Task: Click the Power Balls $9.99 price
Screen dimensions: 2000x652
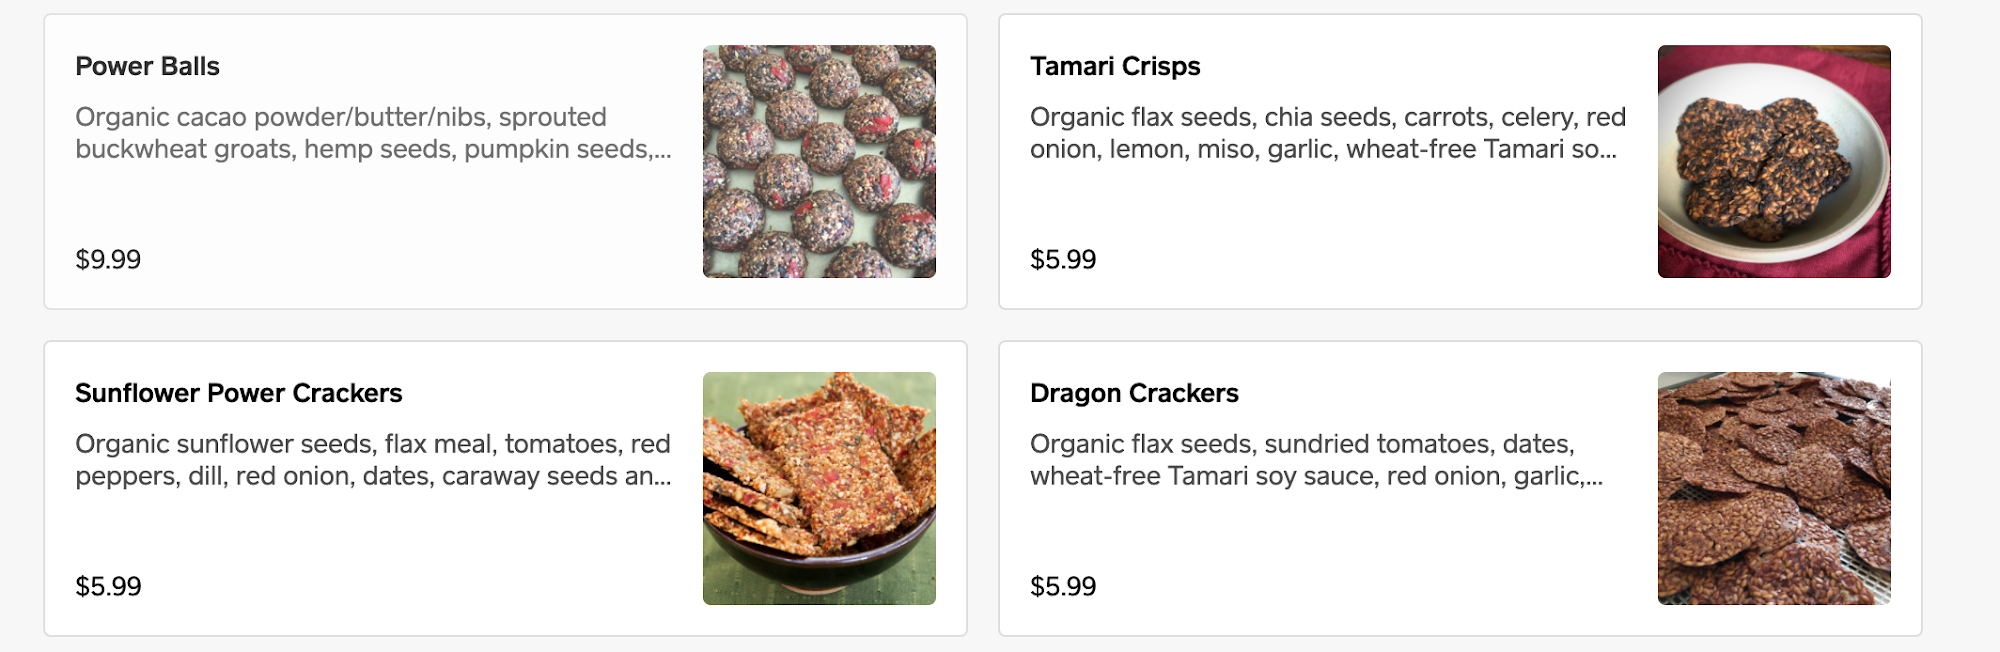Action: pos(108,259)
